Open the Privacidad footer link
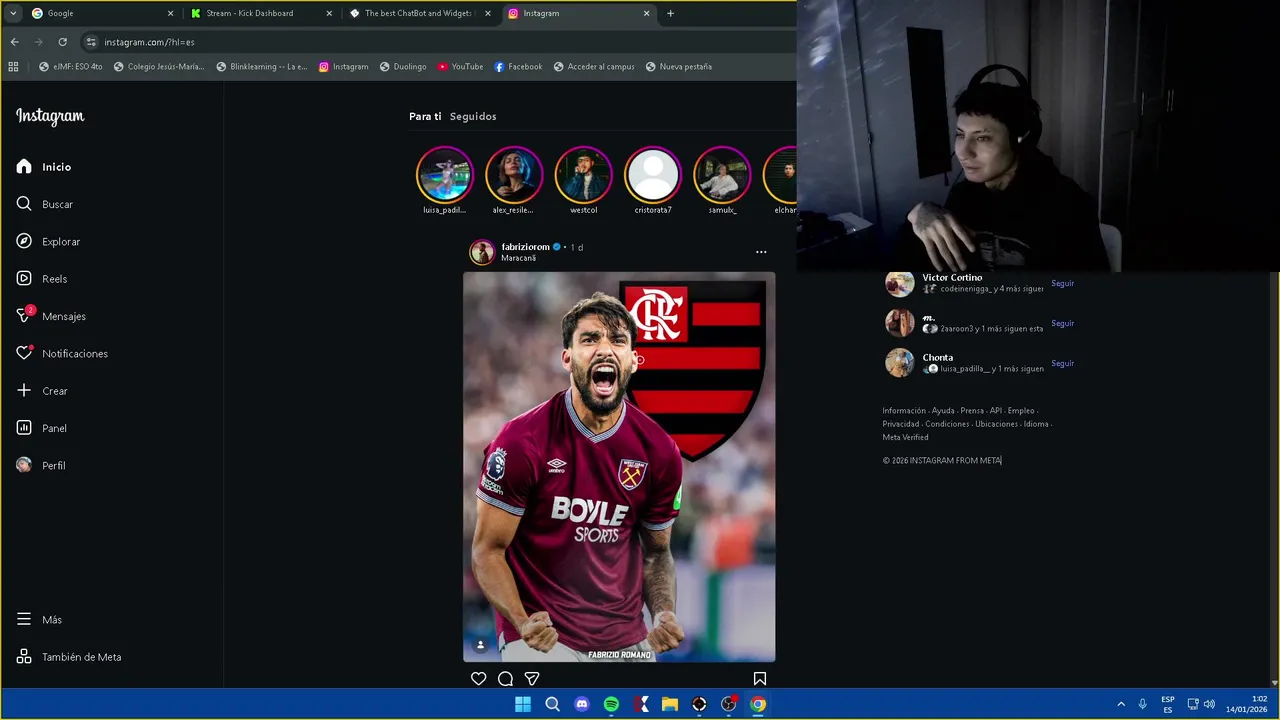This screenshot has width=1280, height=720. tap(901, 424)
